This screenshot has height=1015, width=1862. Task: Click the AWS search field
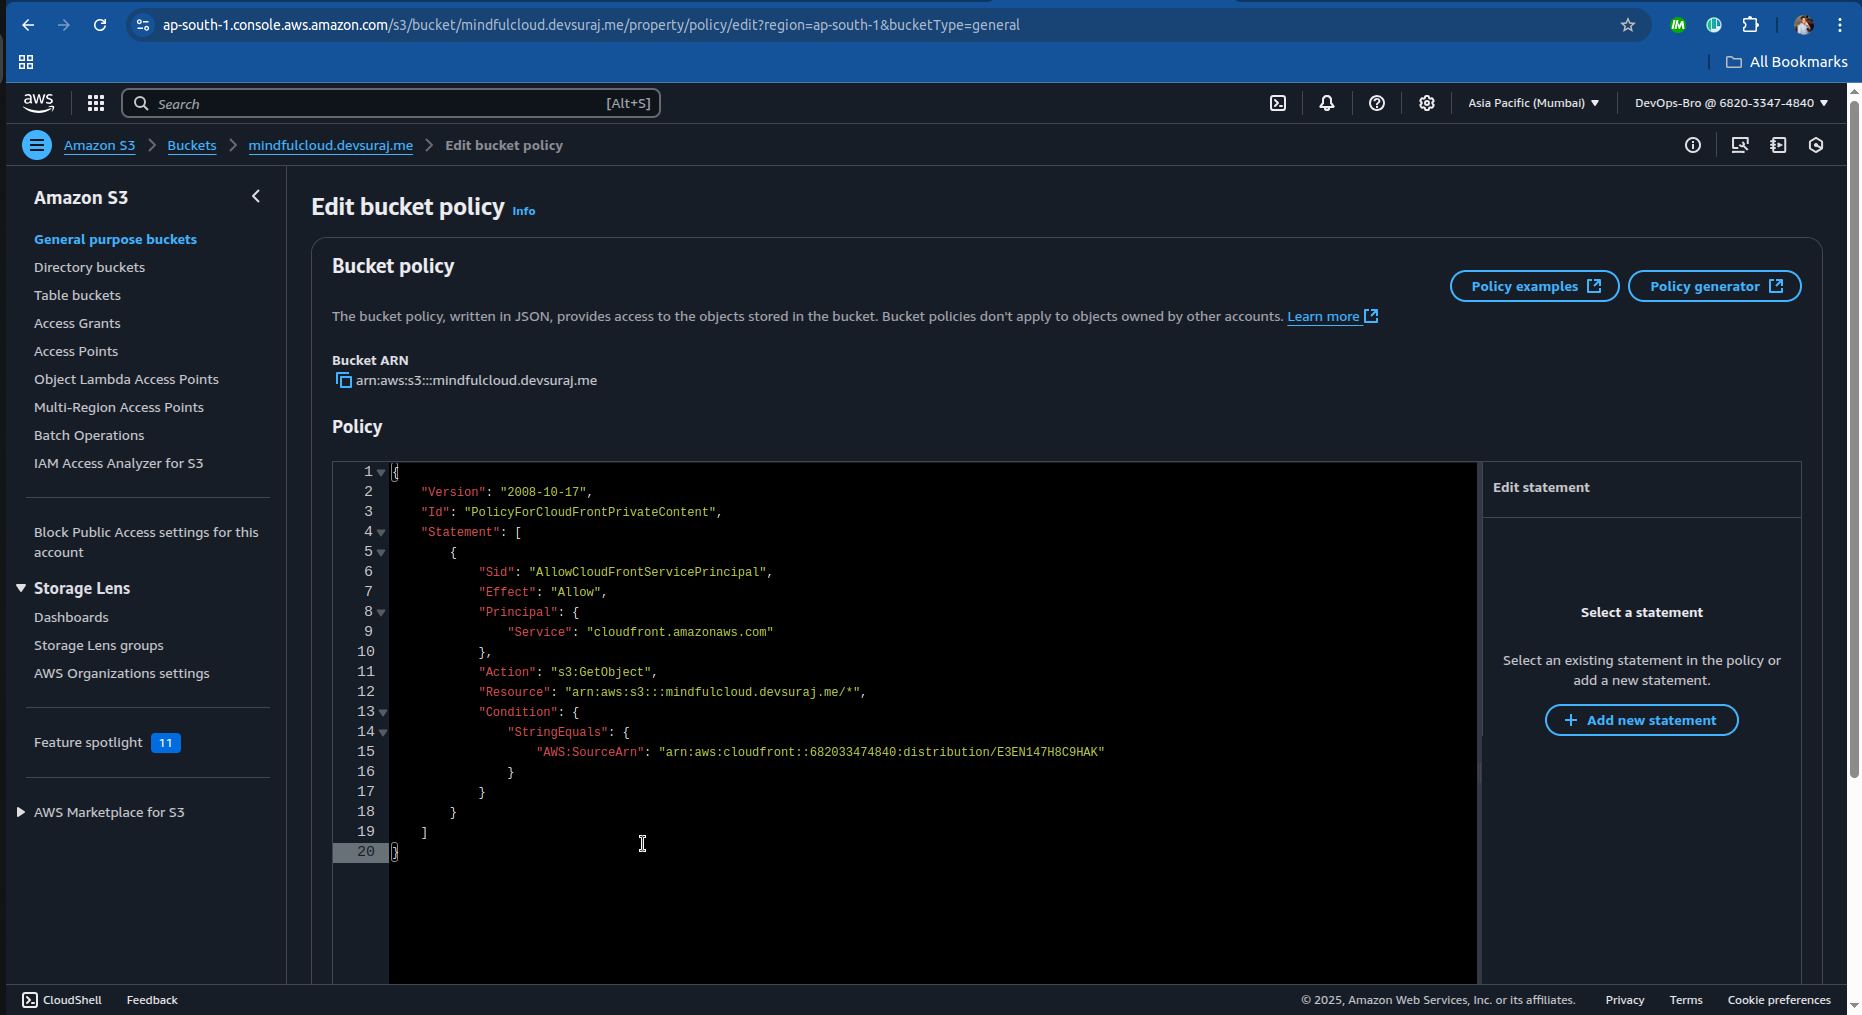[391, 103]
